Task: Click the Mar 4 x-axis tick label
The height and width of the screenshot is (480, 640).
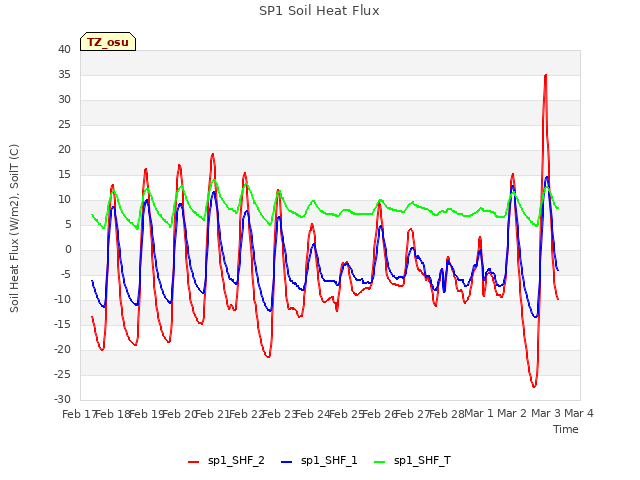Action: (x=579, y=413)
